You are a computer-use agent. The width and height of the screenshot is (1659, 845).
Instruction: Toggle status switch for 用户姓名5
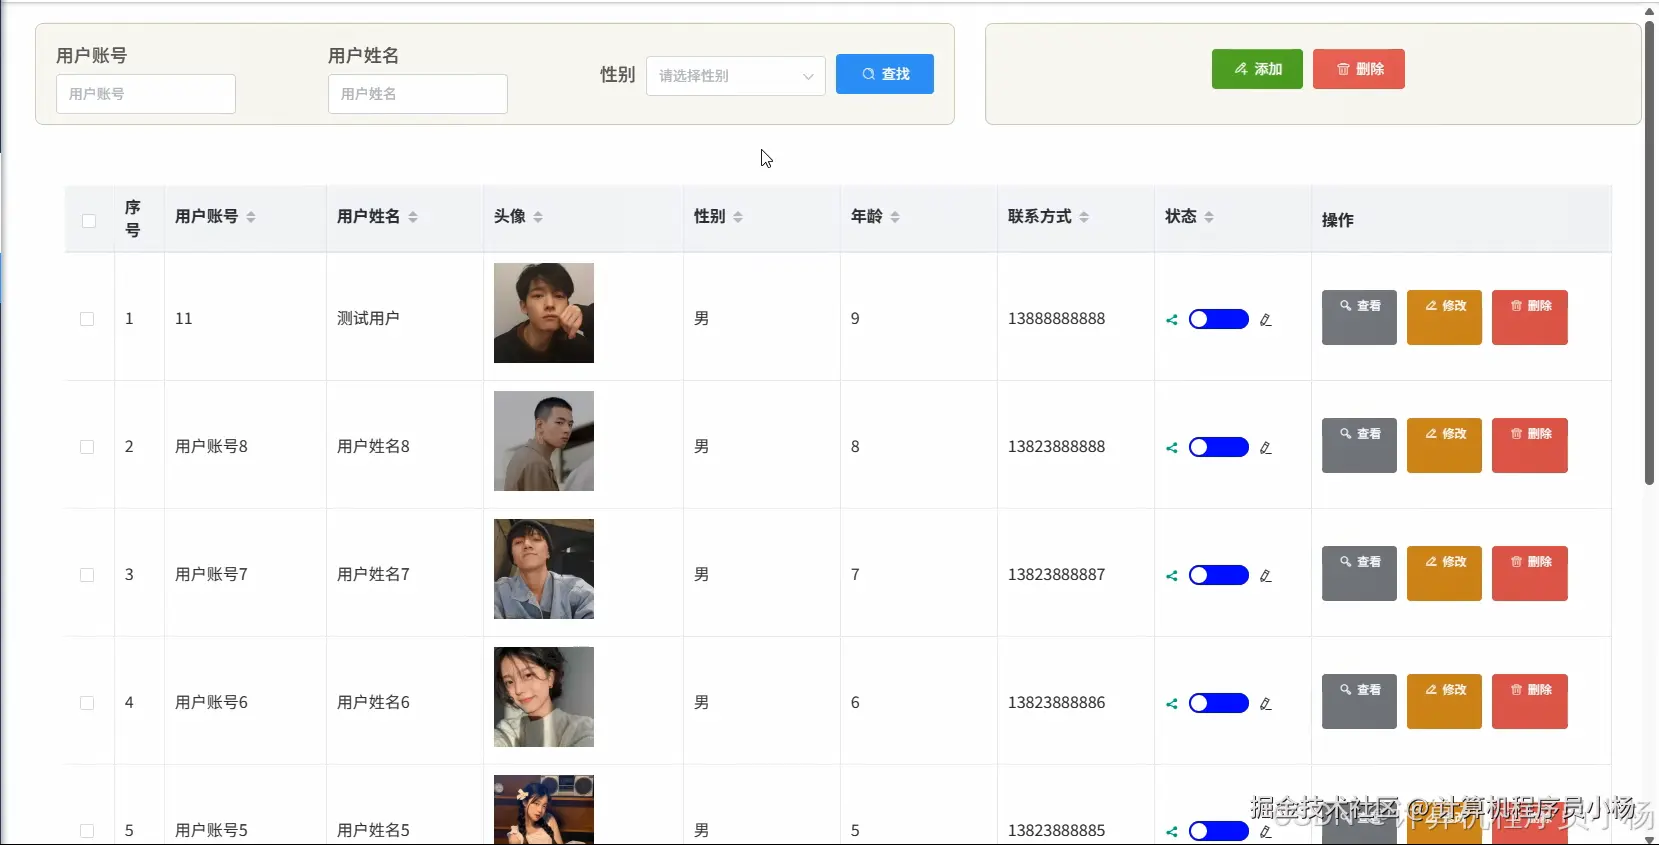[1218, 831]
